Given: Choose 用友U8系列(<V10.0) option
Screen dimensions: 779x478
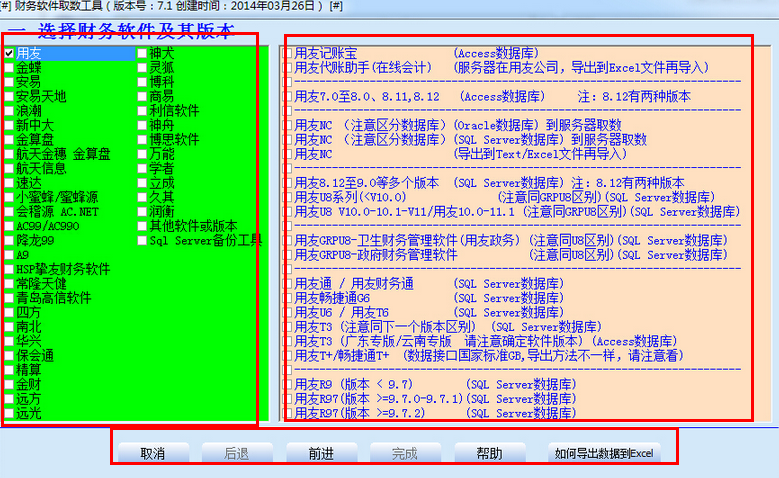Looking at the screenshot, I should (x=287, y=197).
